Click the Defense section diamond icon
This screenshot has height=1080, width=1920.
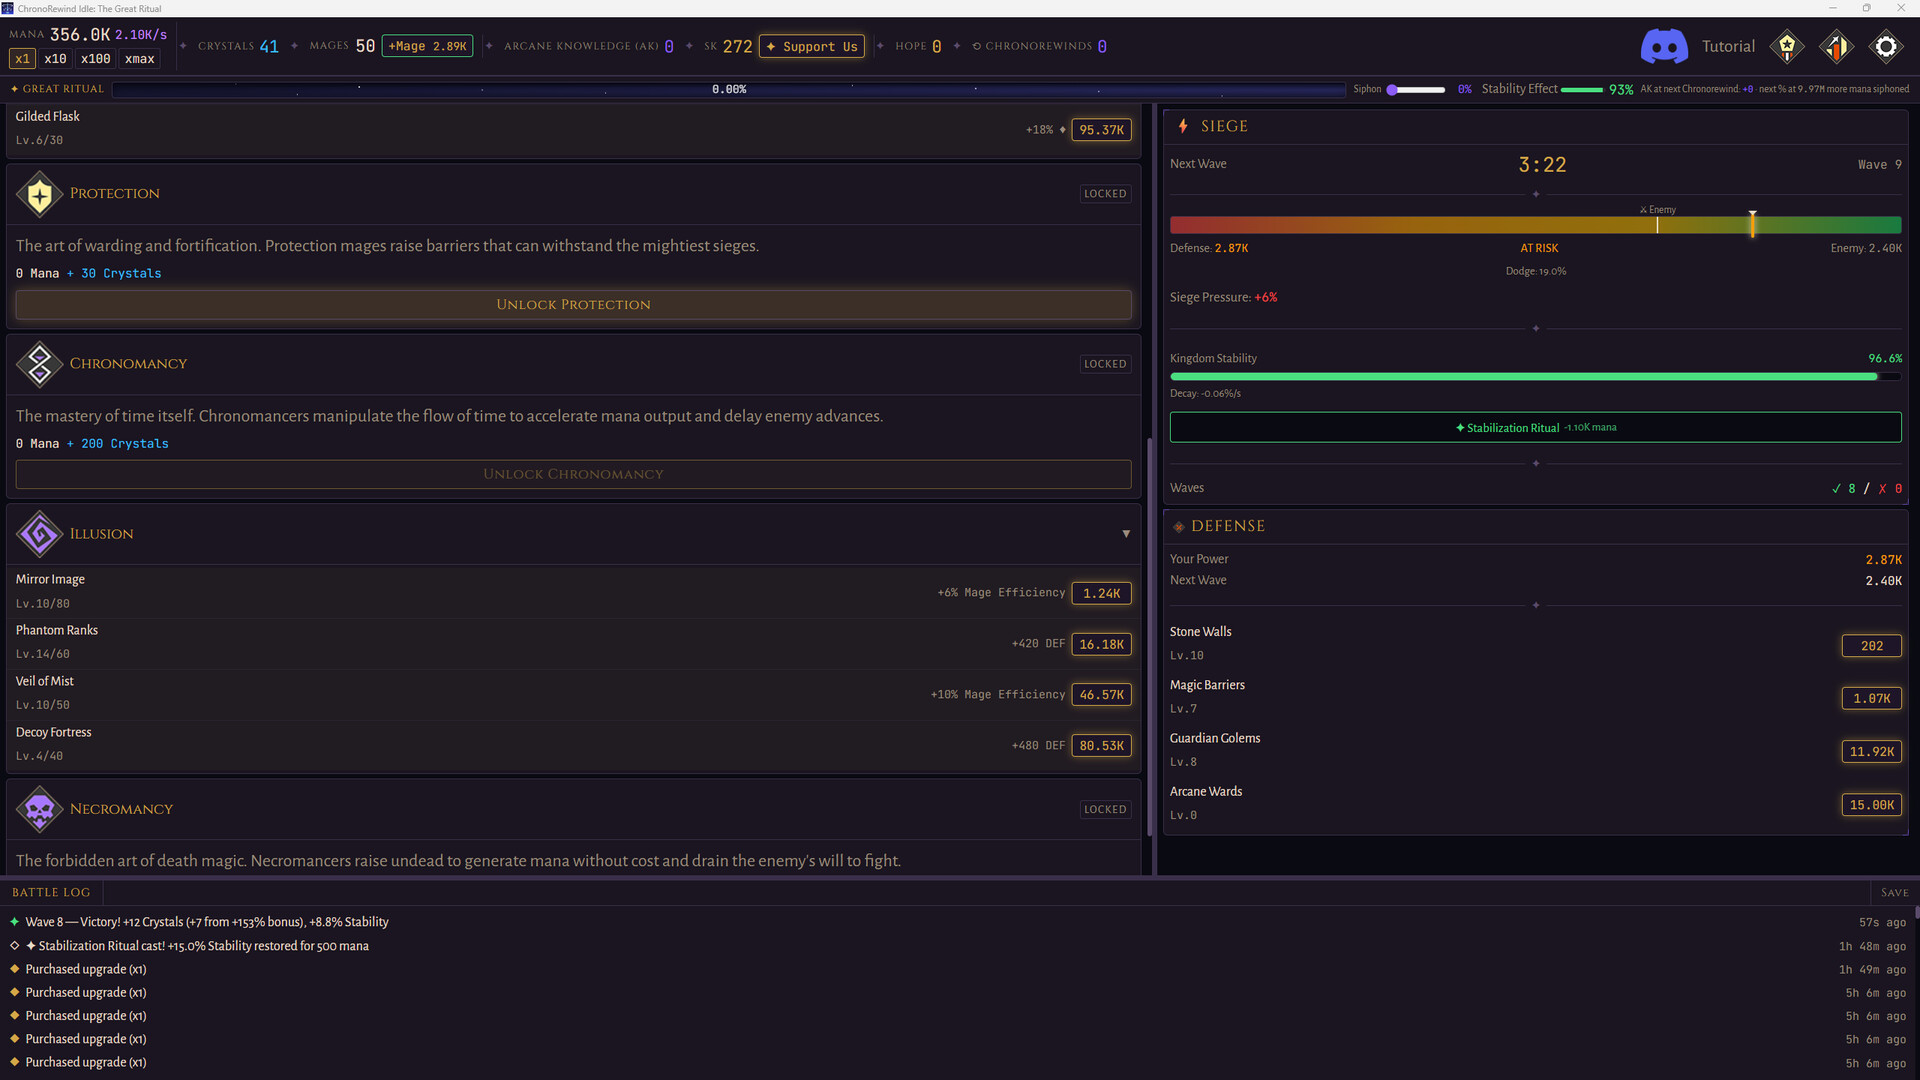1179,527
